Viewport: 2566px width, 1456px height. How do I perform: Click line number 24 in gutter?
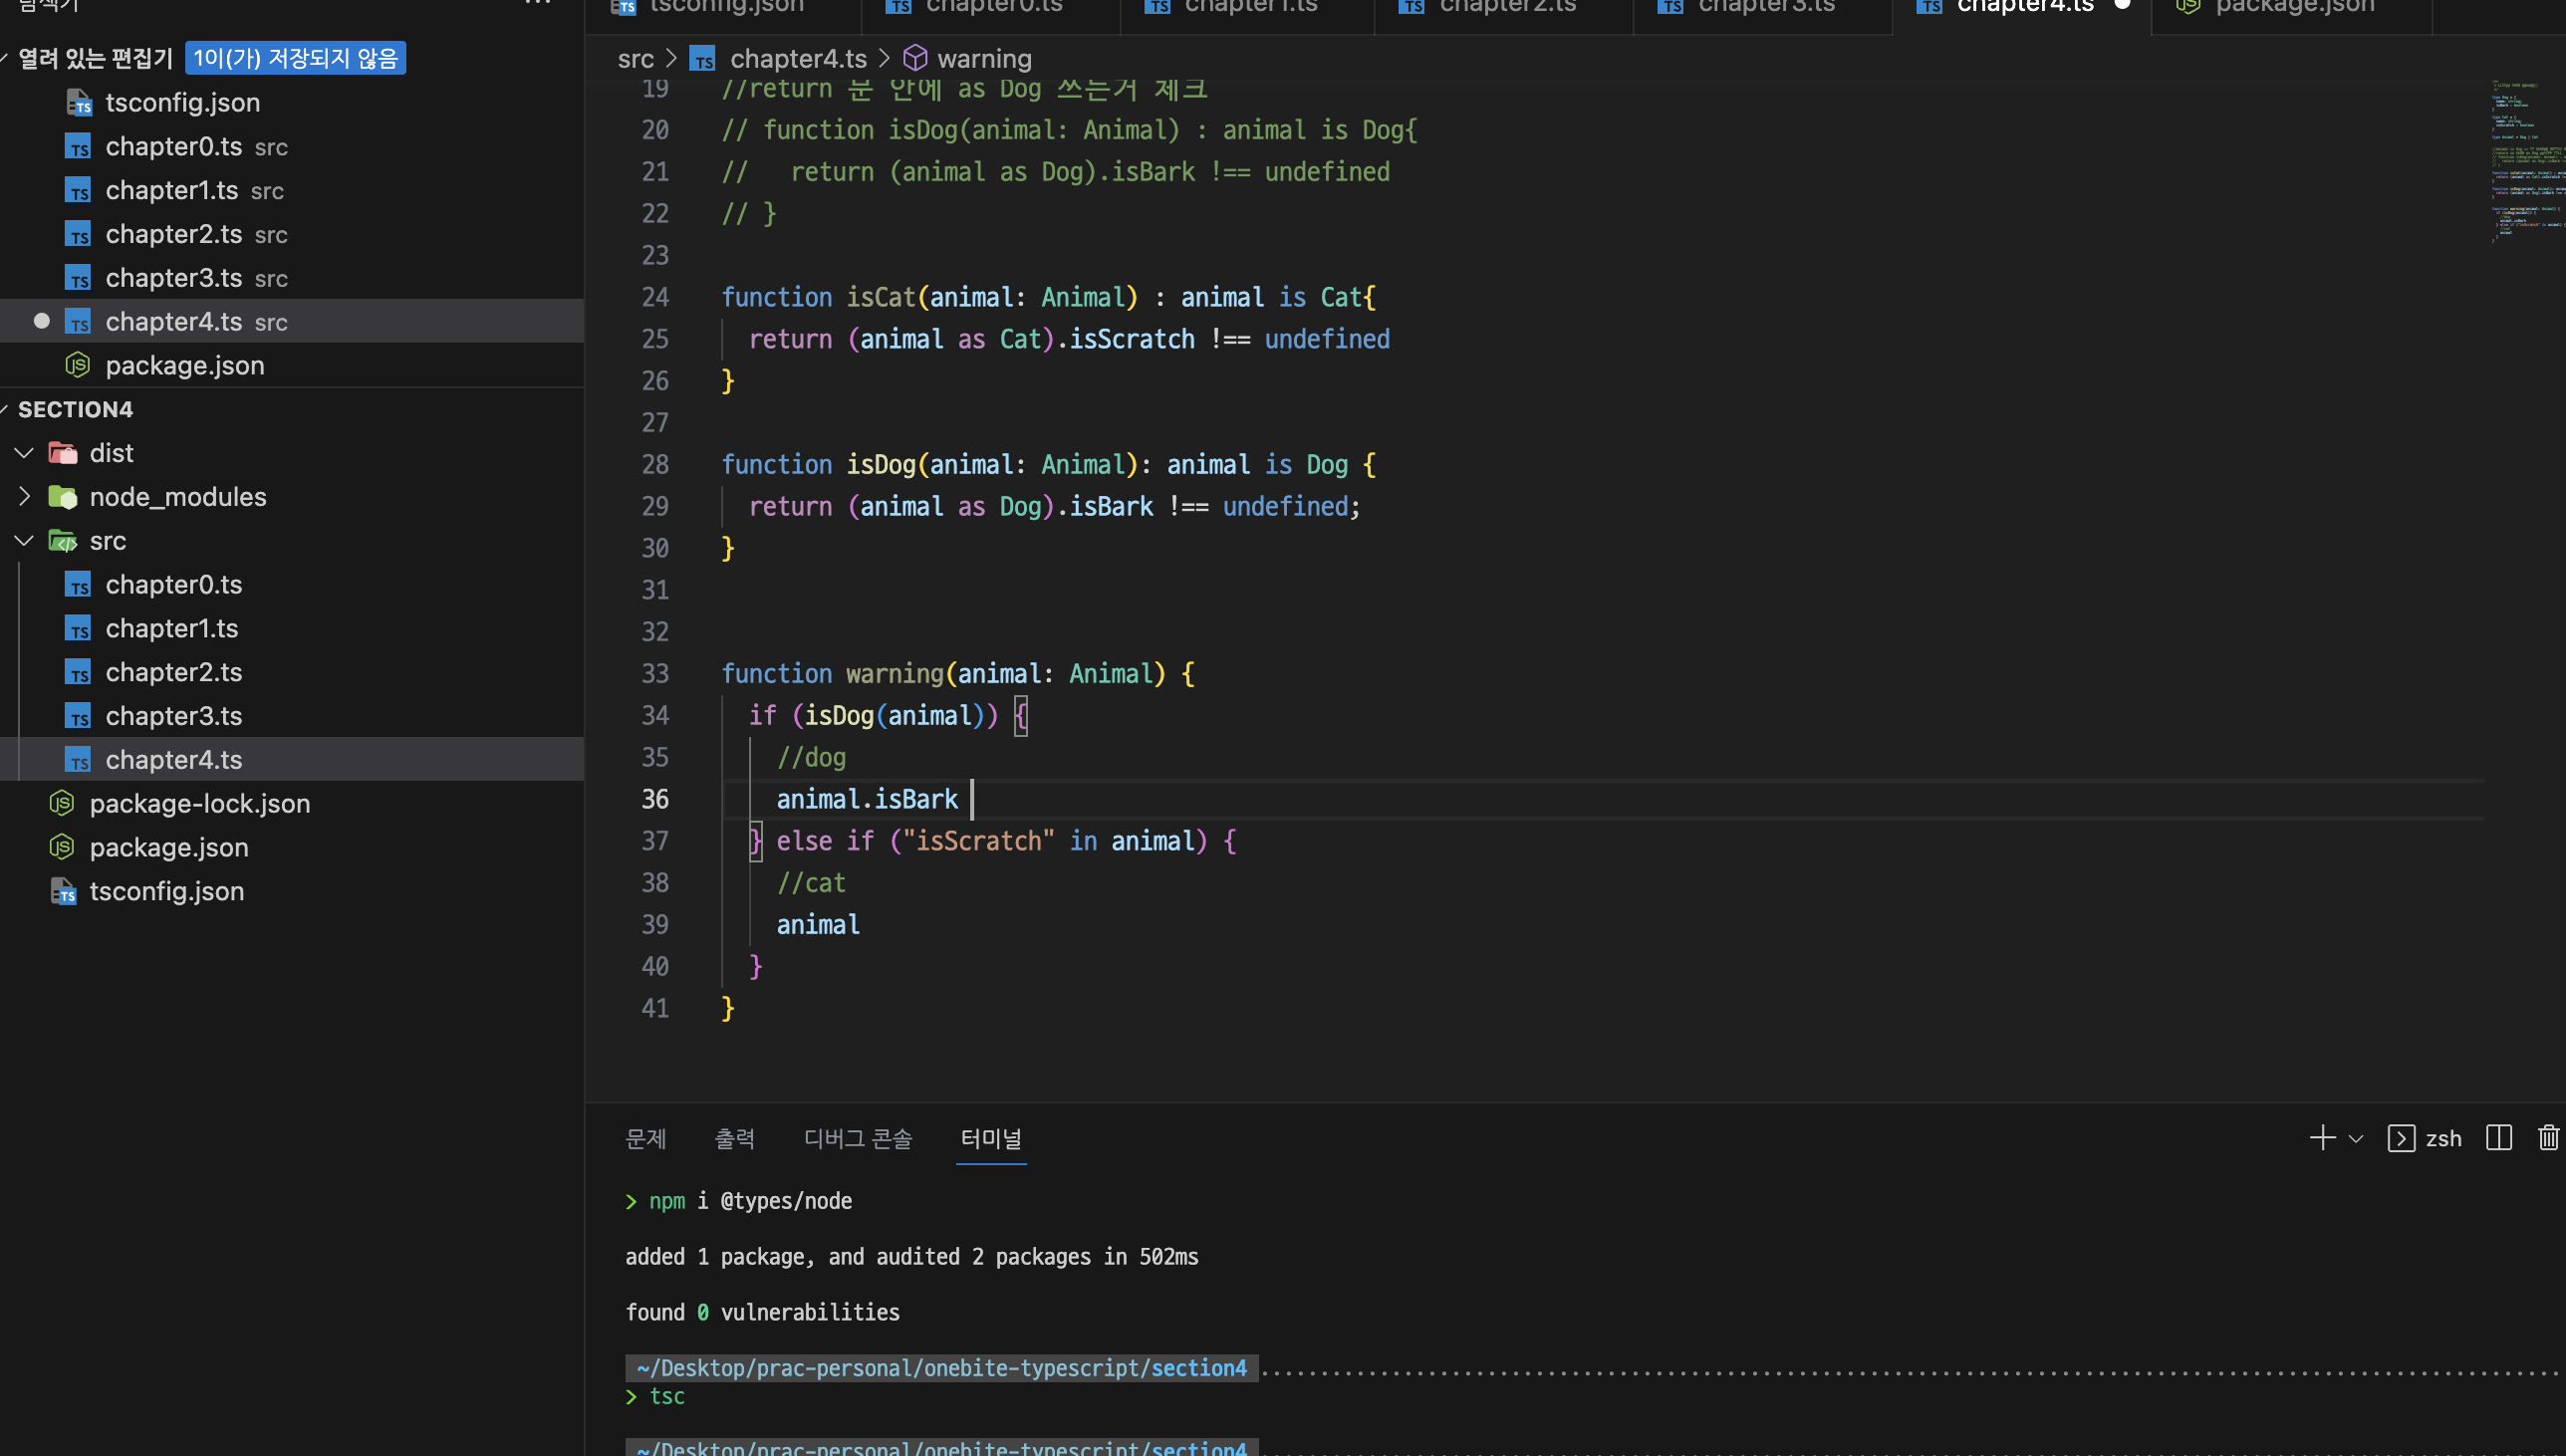pyautogui.click(x=655, y=297)
